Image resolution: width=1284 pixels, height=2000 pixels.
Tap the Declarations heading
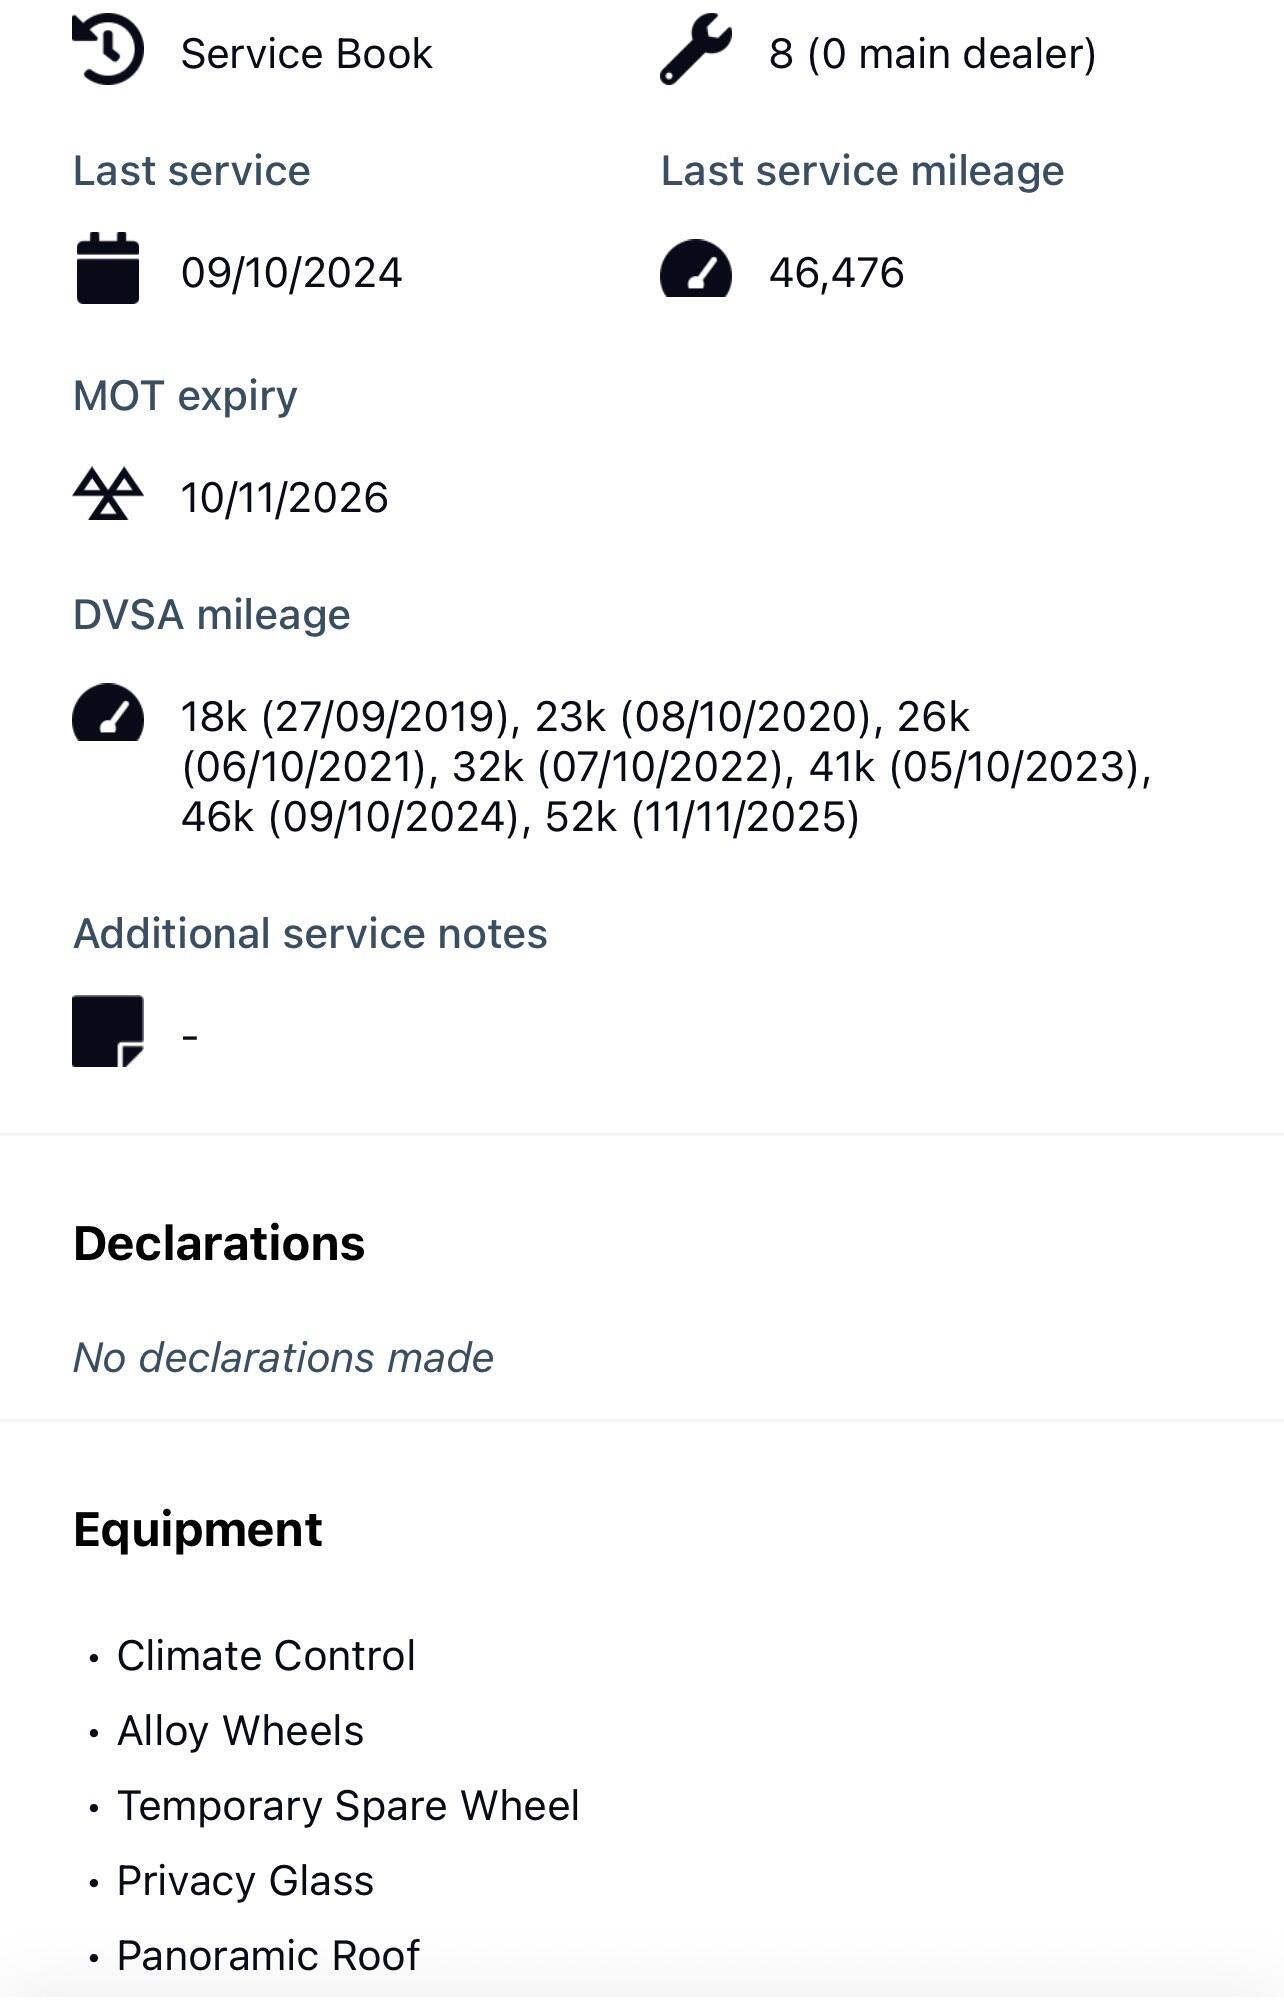(x=219, y=1244)
